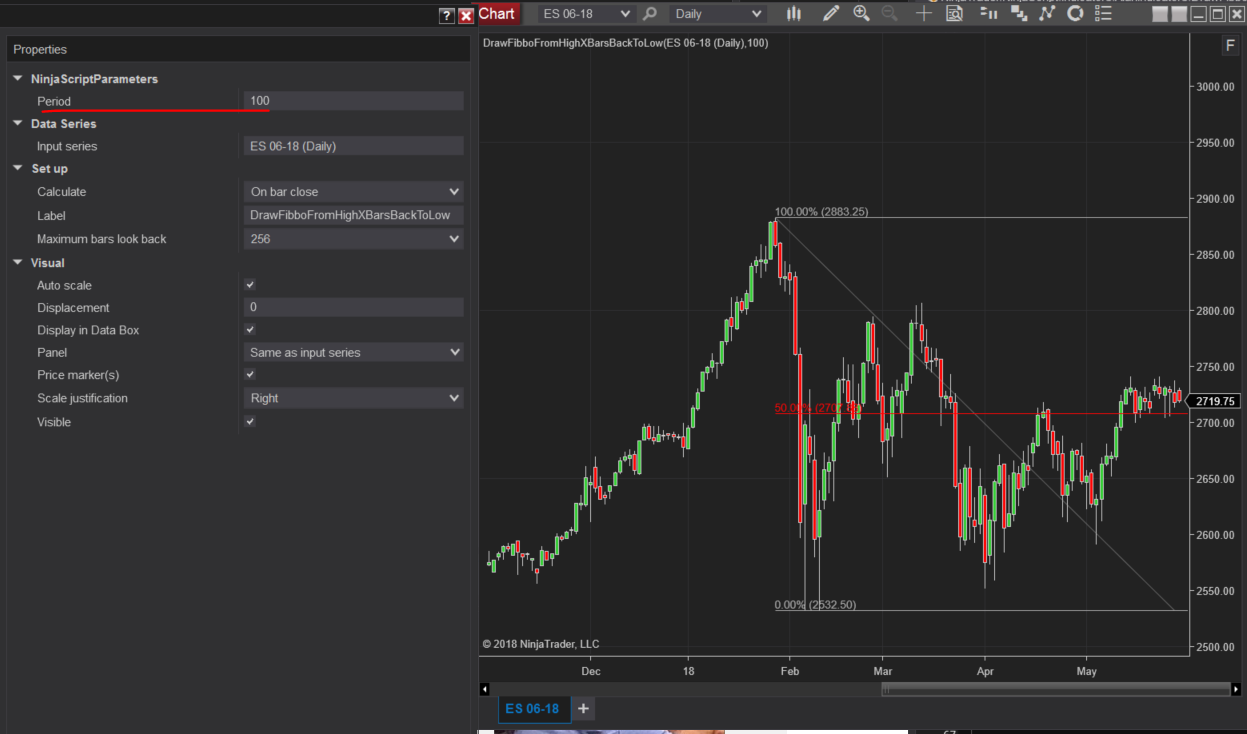Open the Data Box icon
Screen dimensions: 1247x734
coord(955,14)
